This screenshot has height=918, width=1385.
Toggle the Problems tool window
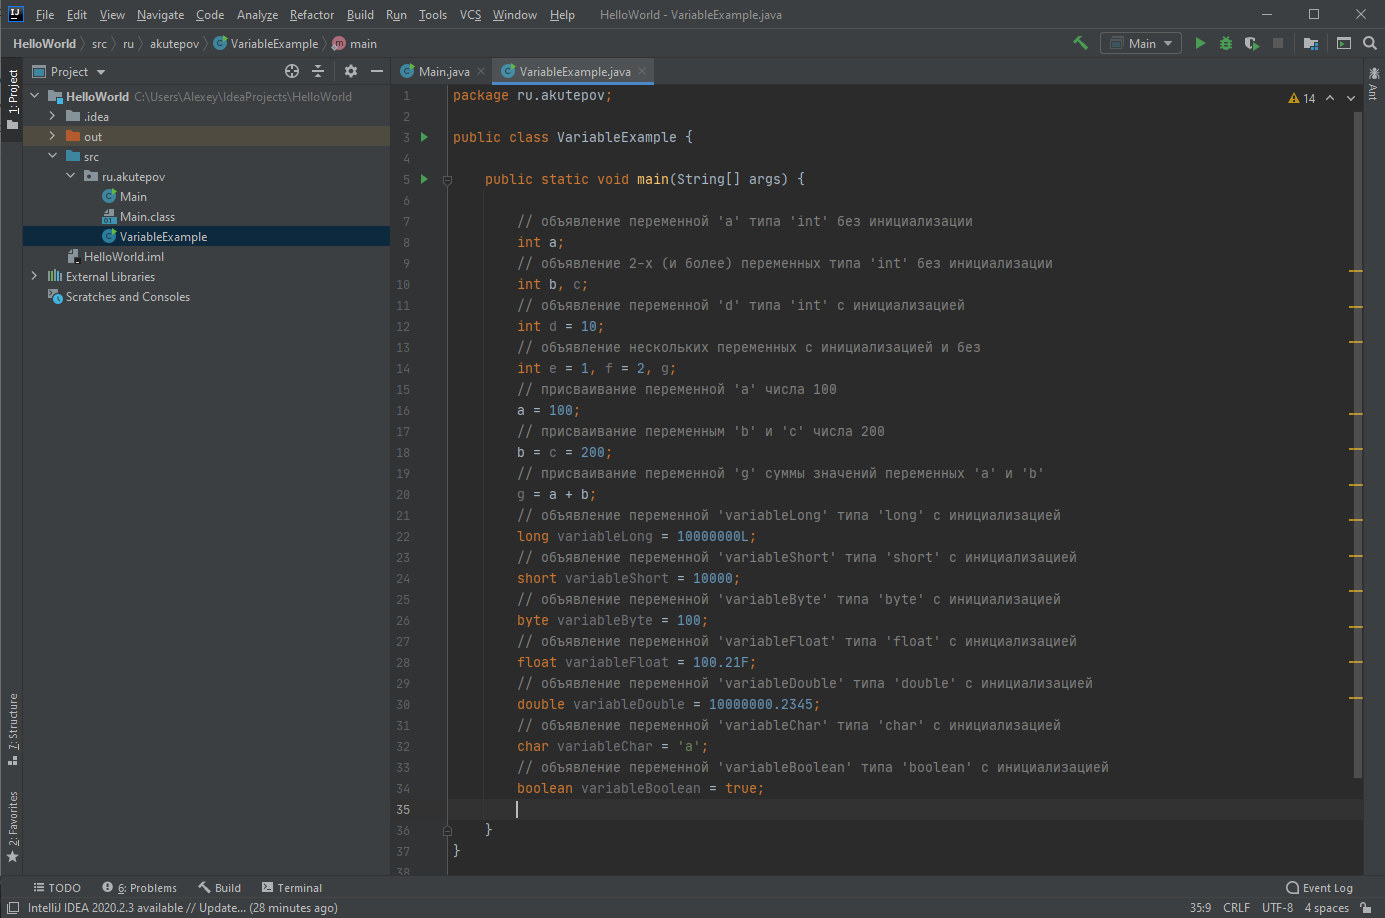tap(139, 888)
